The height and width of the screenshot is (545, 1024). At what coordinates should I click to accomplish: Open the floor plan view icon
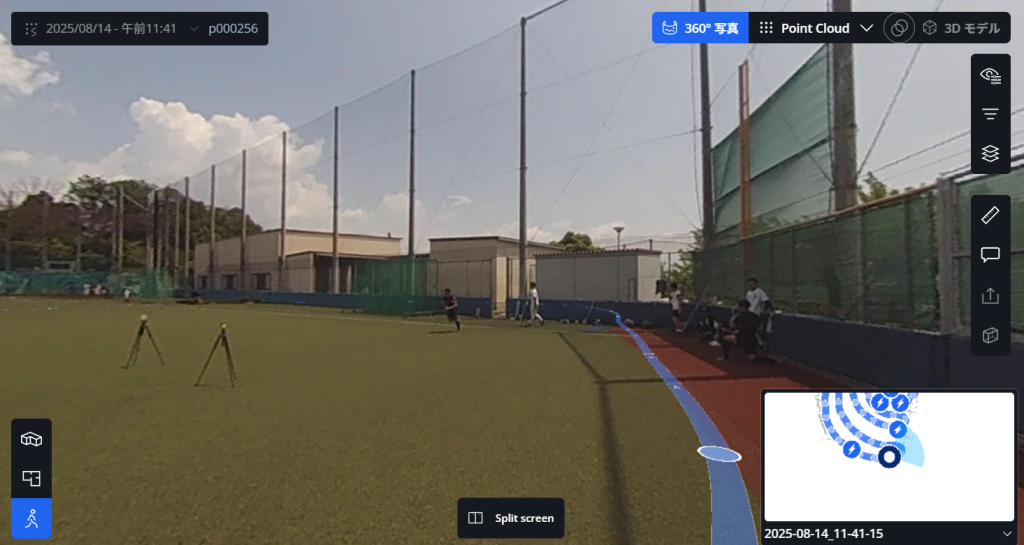(x=31, y=478)
